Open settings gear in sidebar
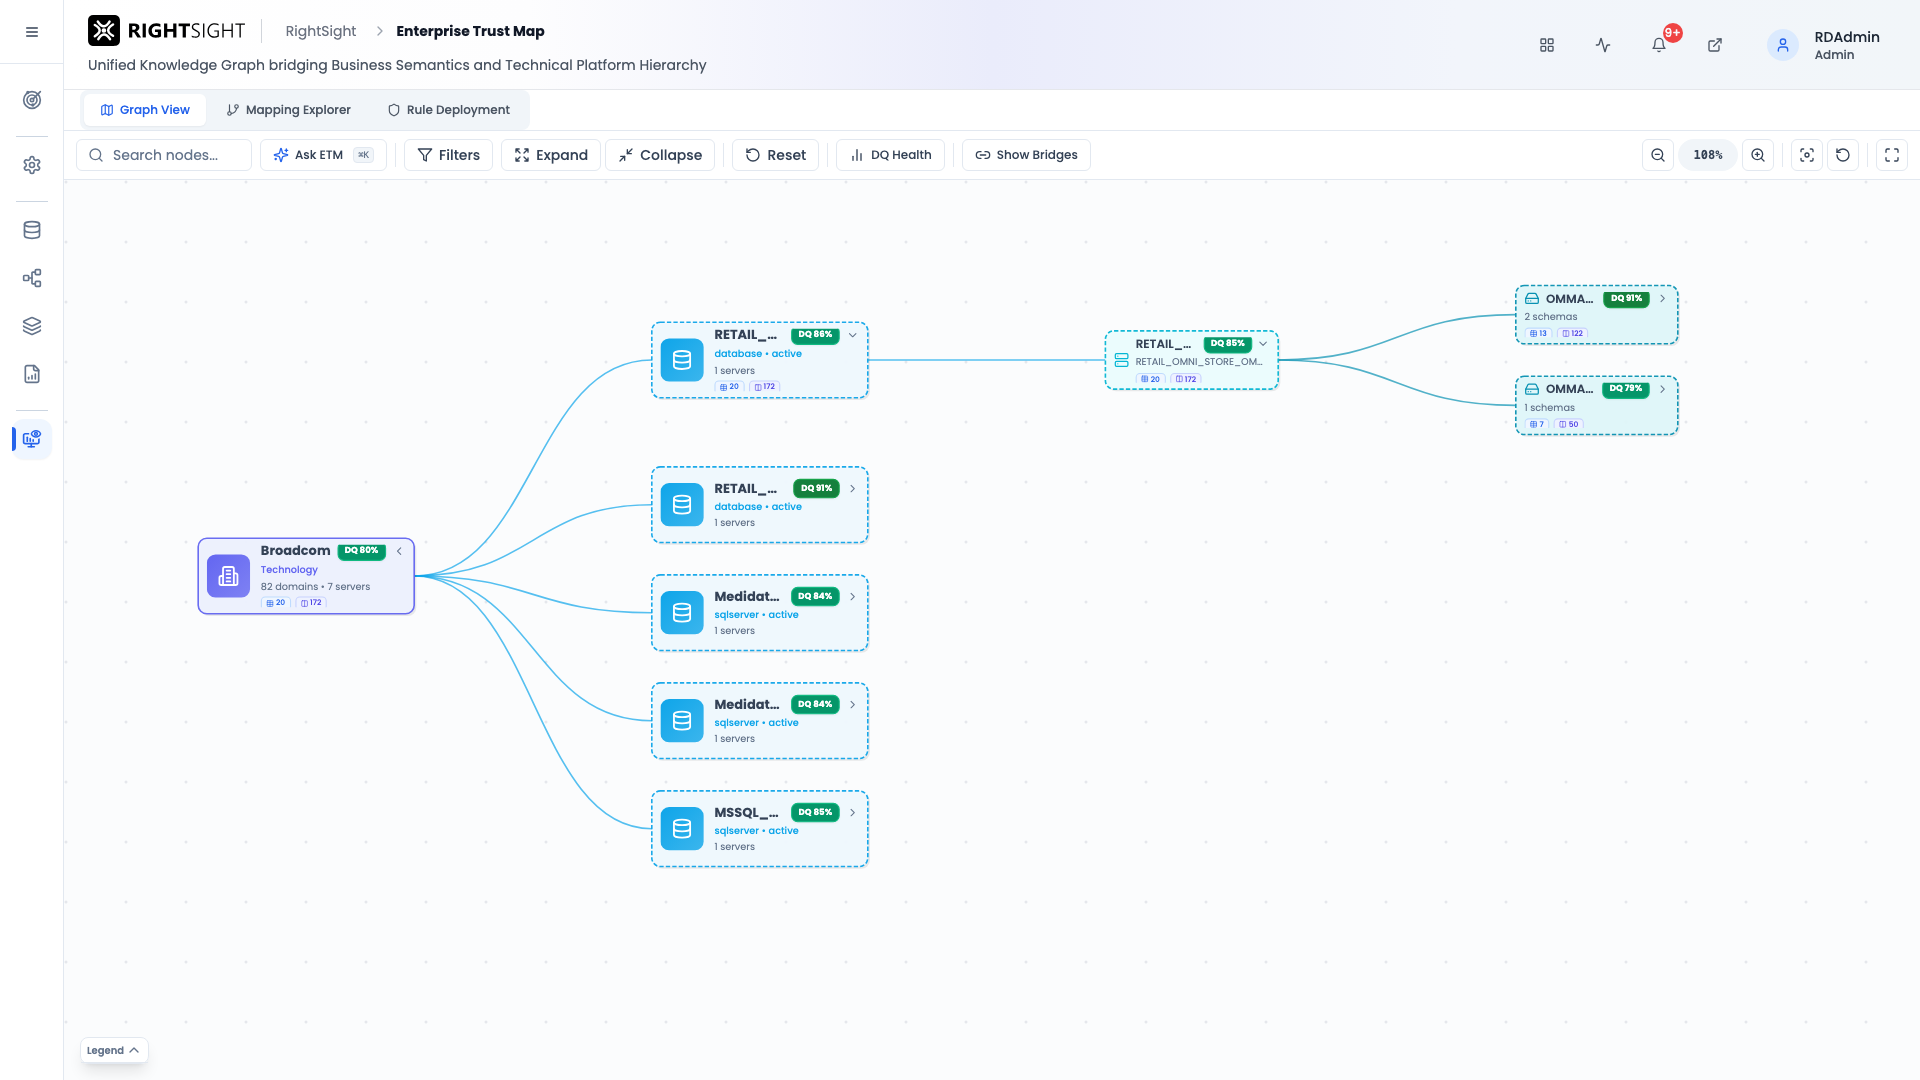The height and width of the screenshot is (1080, 1920). pyautogui.click(x=32, y=165)
